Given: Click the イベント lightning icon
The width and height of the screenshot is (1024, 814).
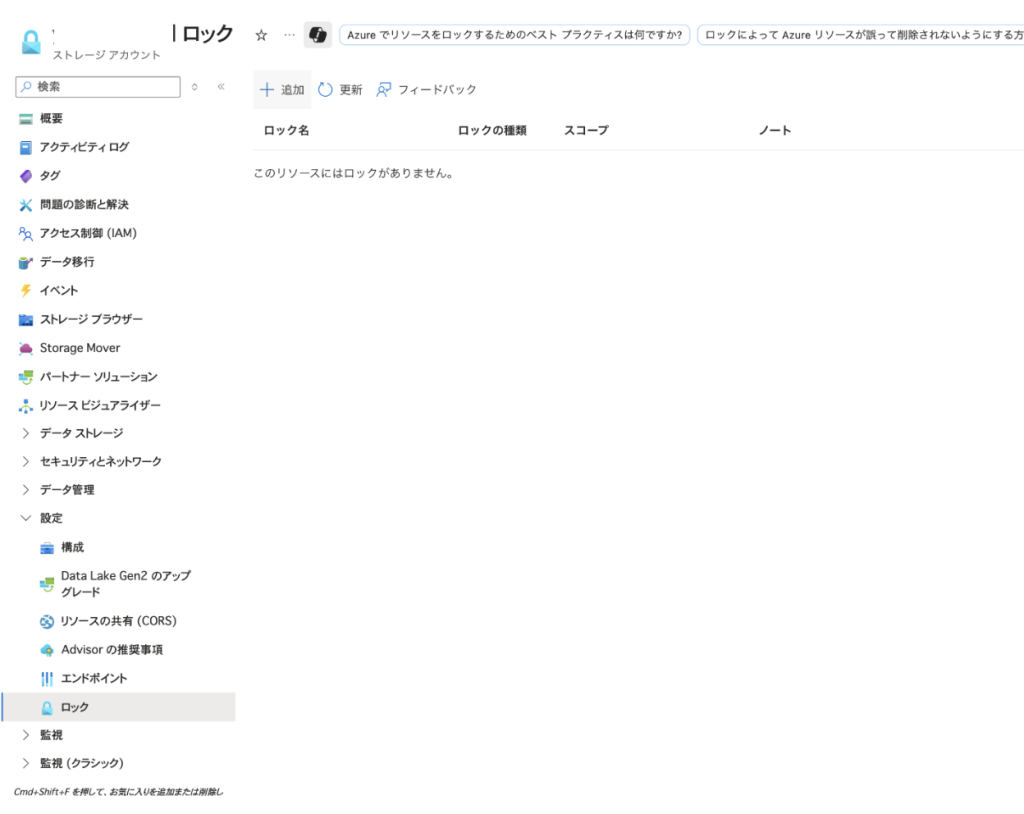Looking at the screenshot, I should [26, 291].
